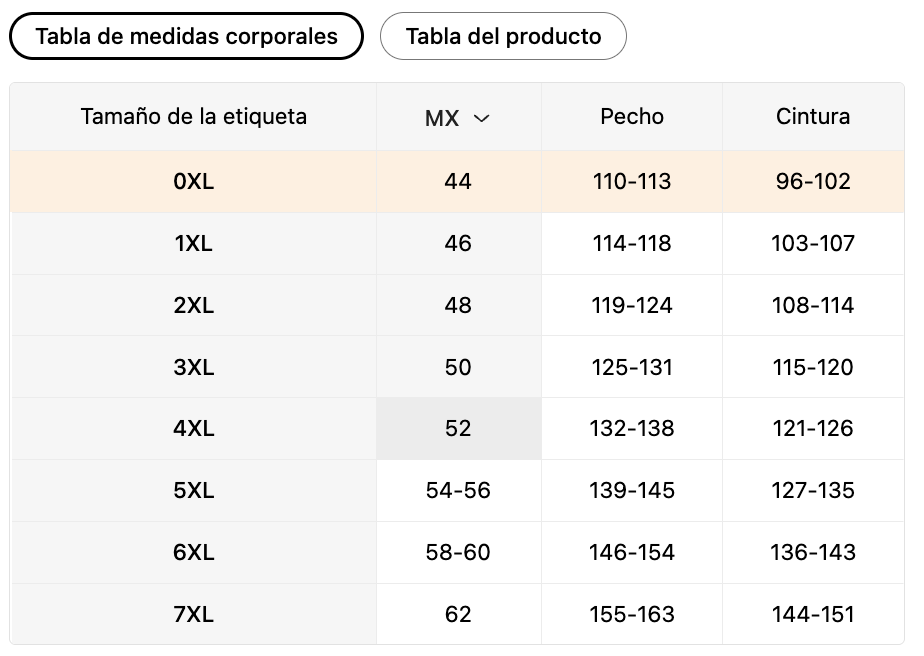Click the 6XL size row label
This screenshot has width=924, height=656.
[x=193, y=552]
